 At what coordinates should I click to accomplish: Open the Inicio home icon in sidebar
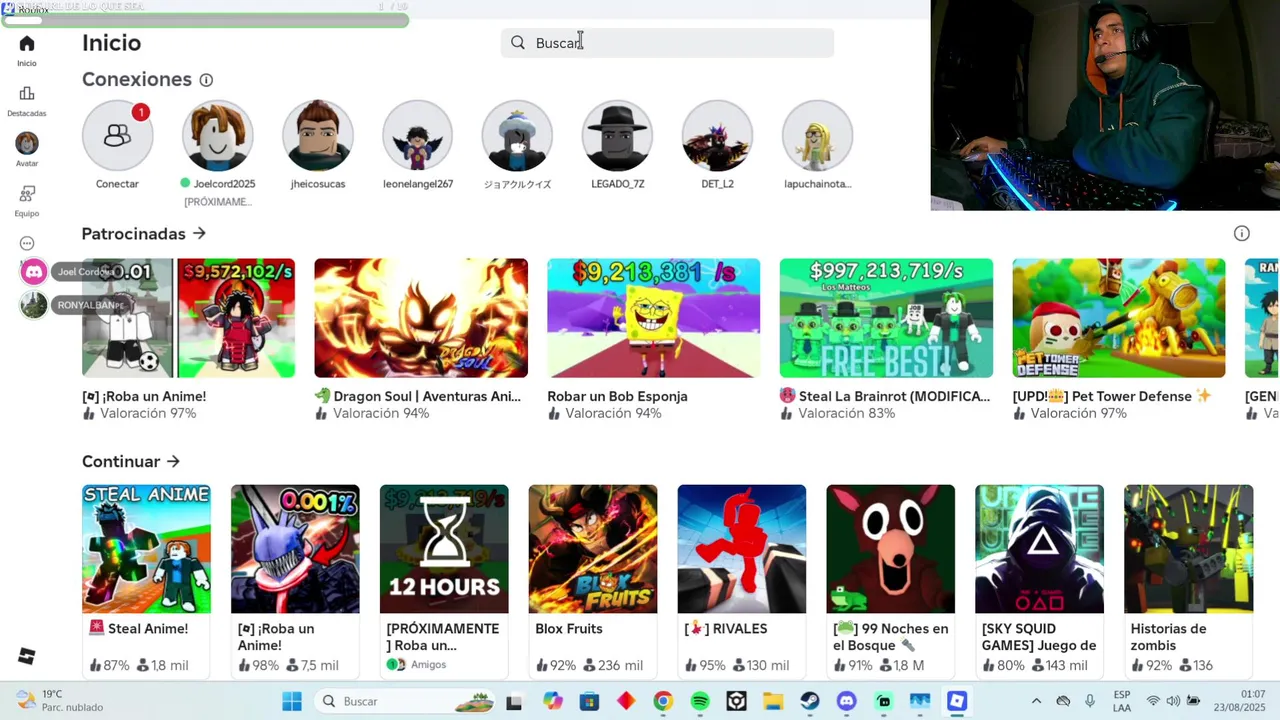(27, 44)
